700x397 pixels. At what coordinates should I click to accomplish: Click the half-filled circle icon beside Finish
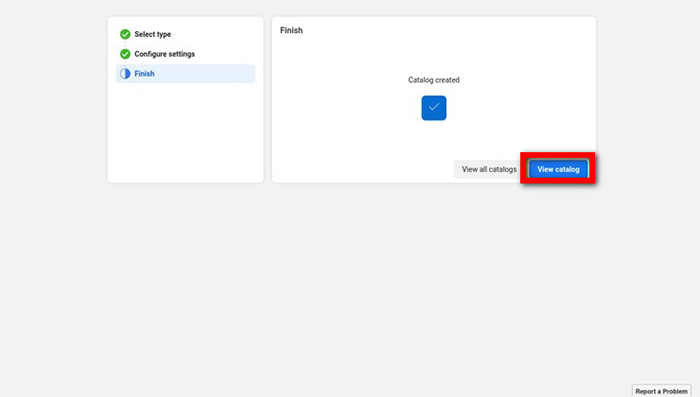coord(125,74)
